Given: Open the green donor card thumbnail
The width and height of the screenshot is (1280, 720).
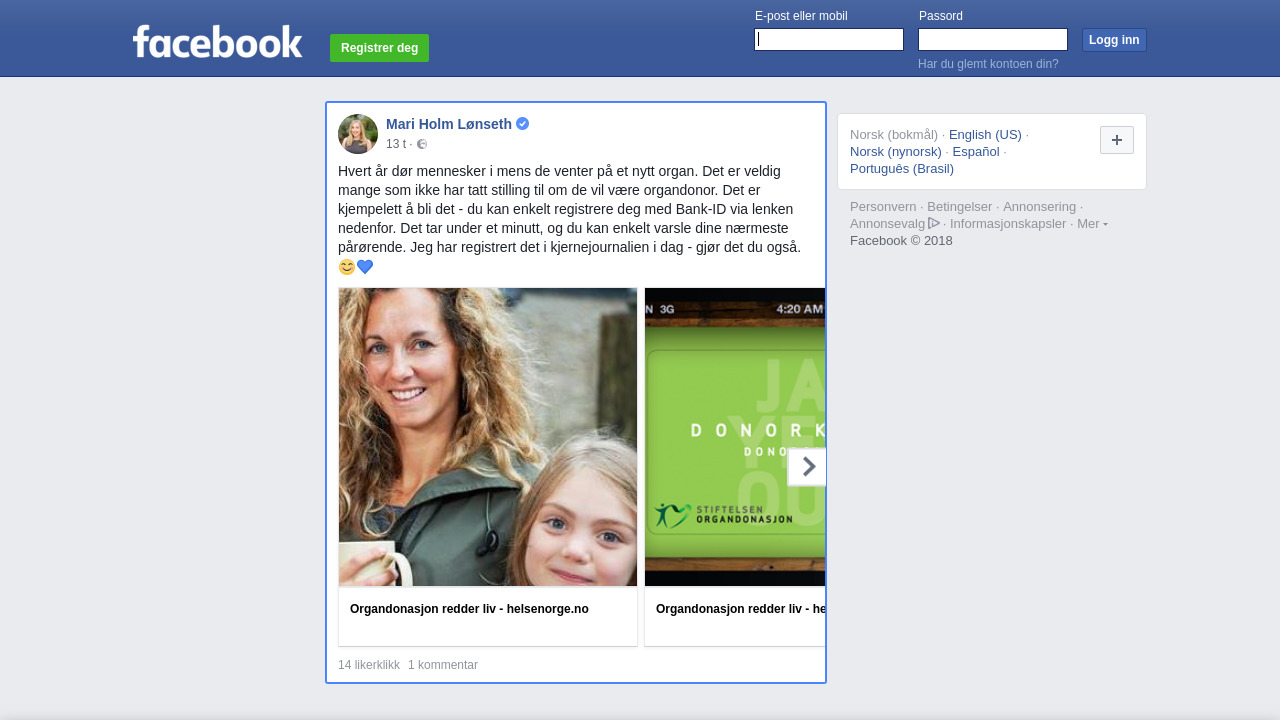Looking at the screenshot, I should (735, 437).
